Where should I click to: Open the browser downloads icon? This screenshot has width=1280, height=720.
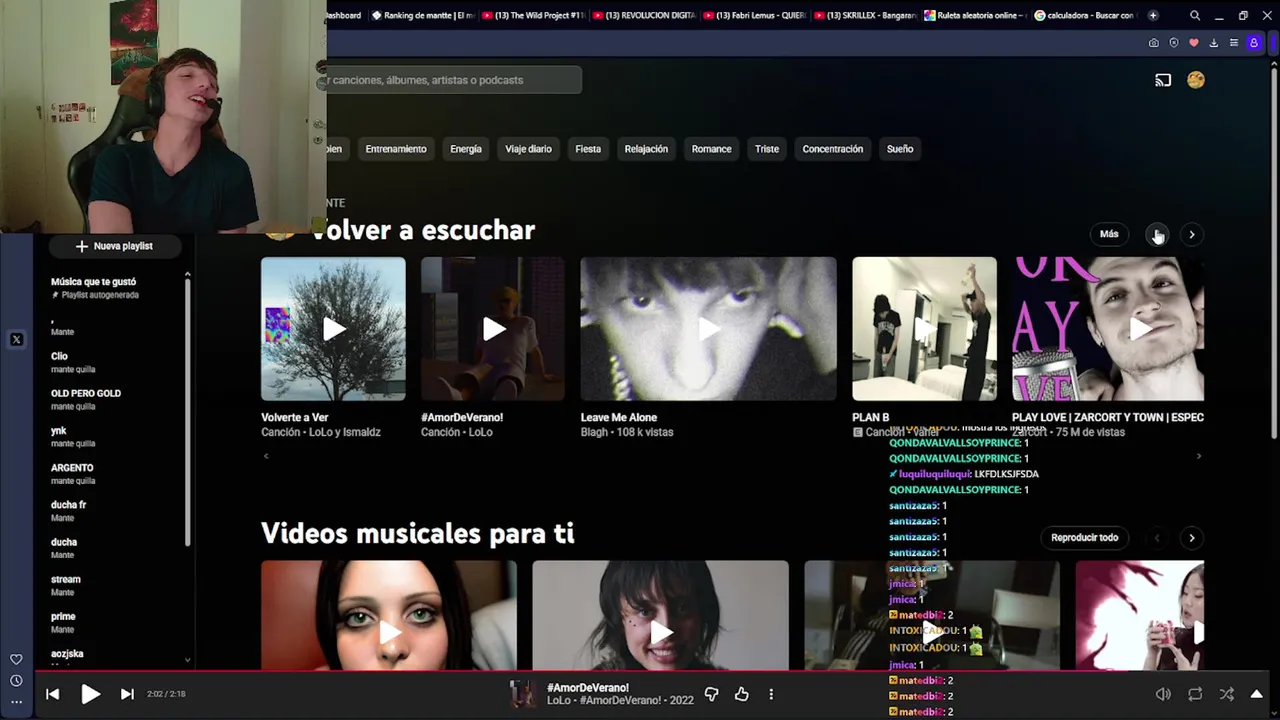(x=1213, y=43)
